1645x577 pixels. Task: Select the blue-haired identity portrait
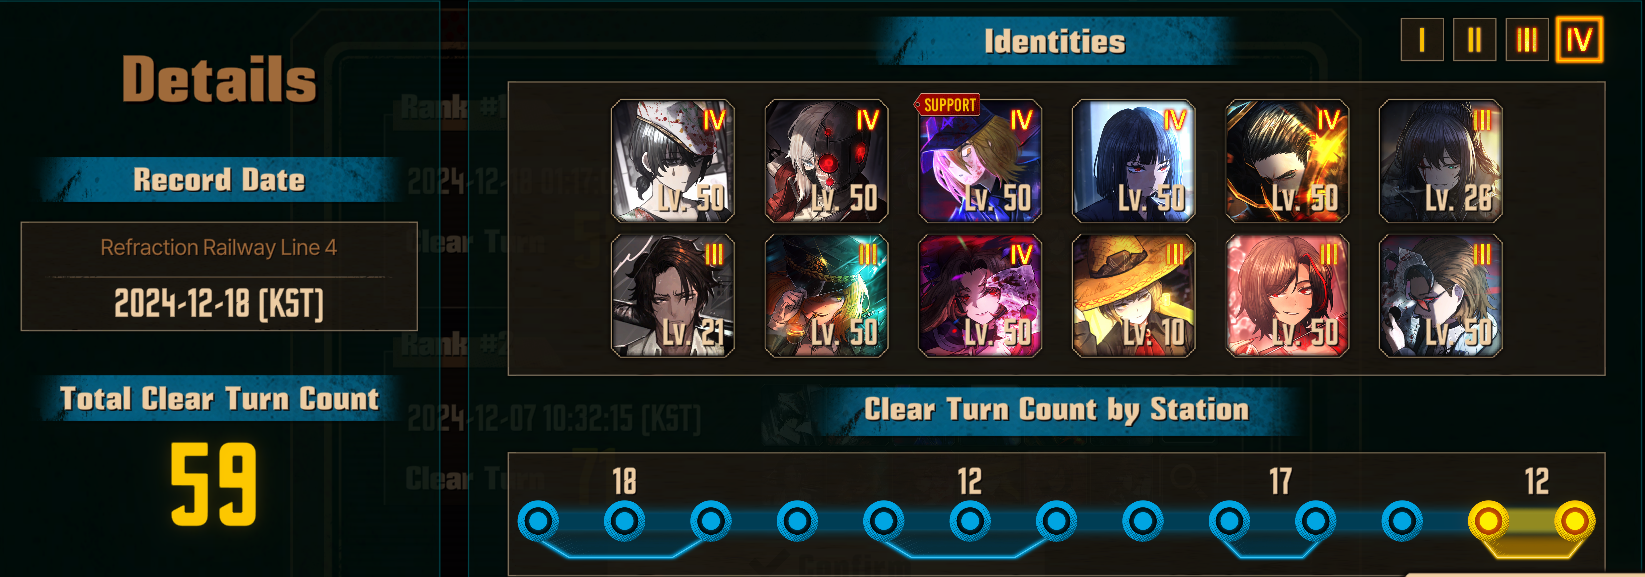1134,160
